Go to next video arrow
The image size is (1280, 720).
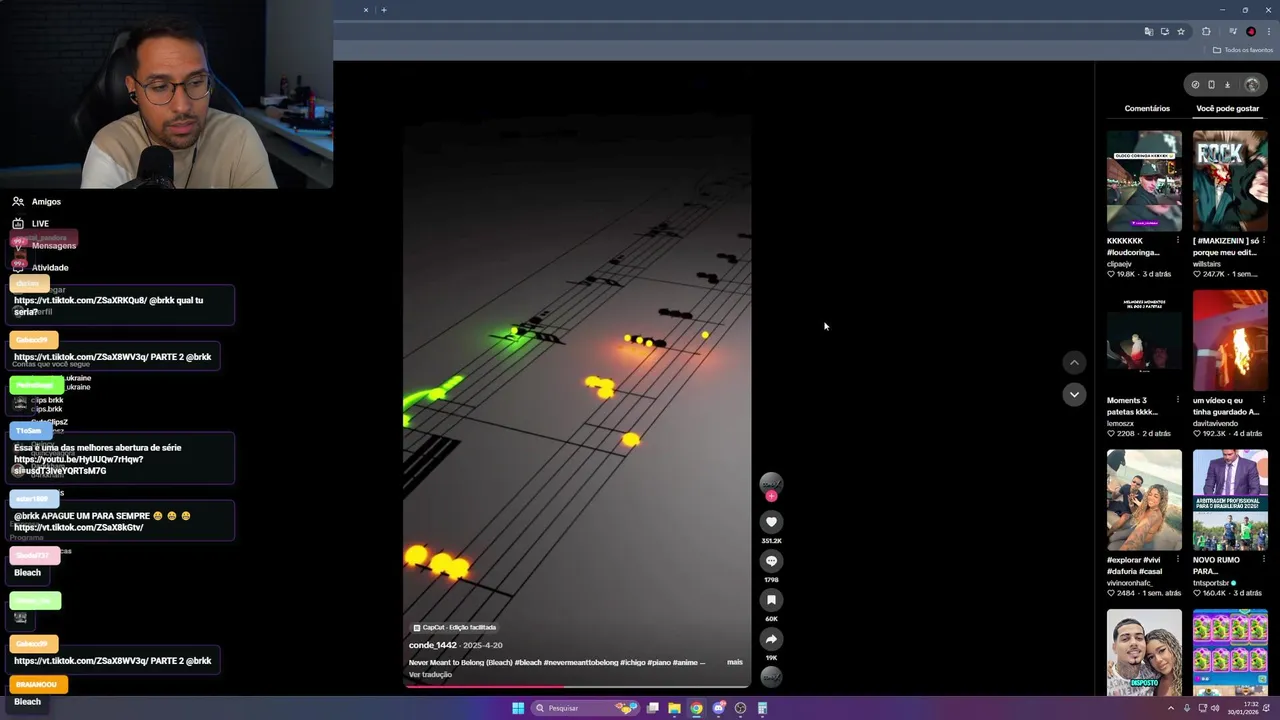pos(1074,394)
